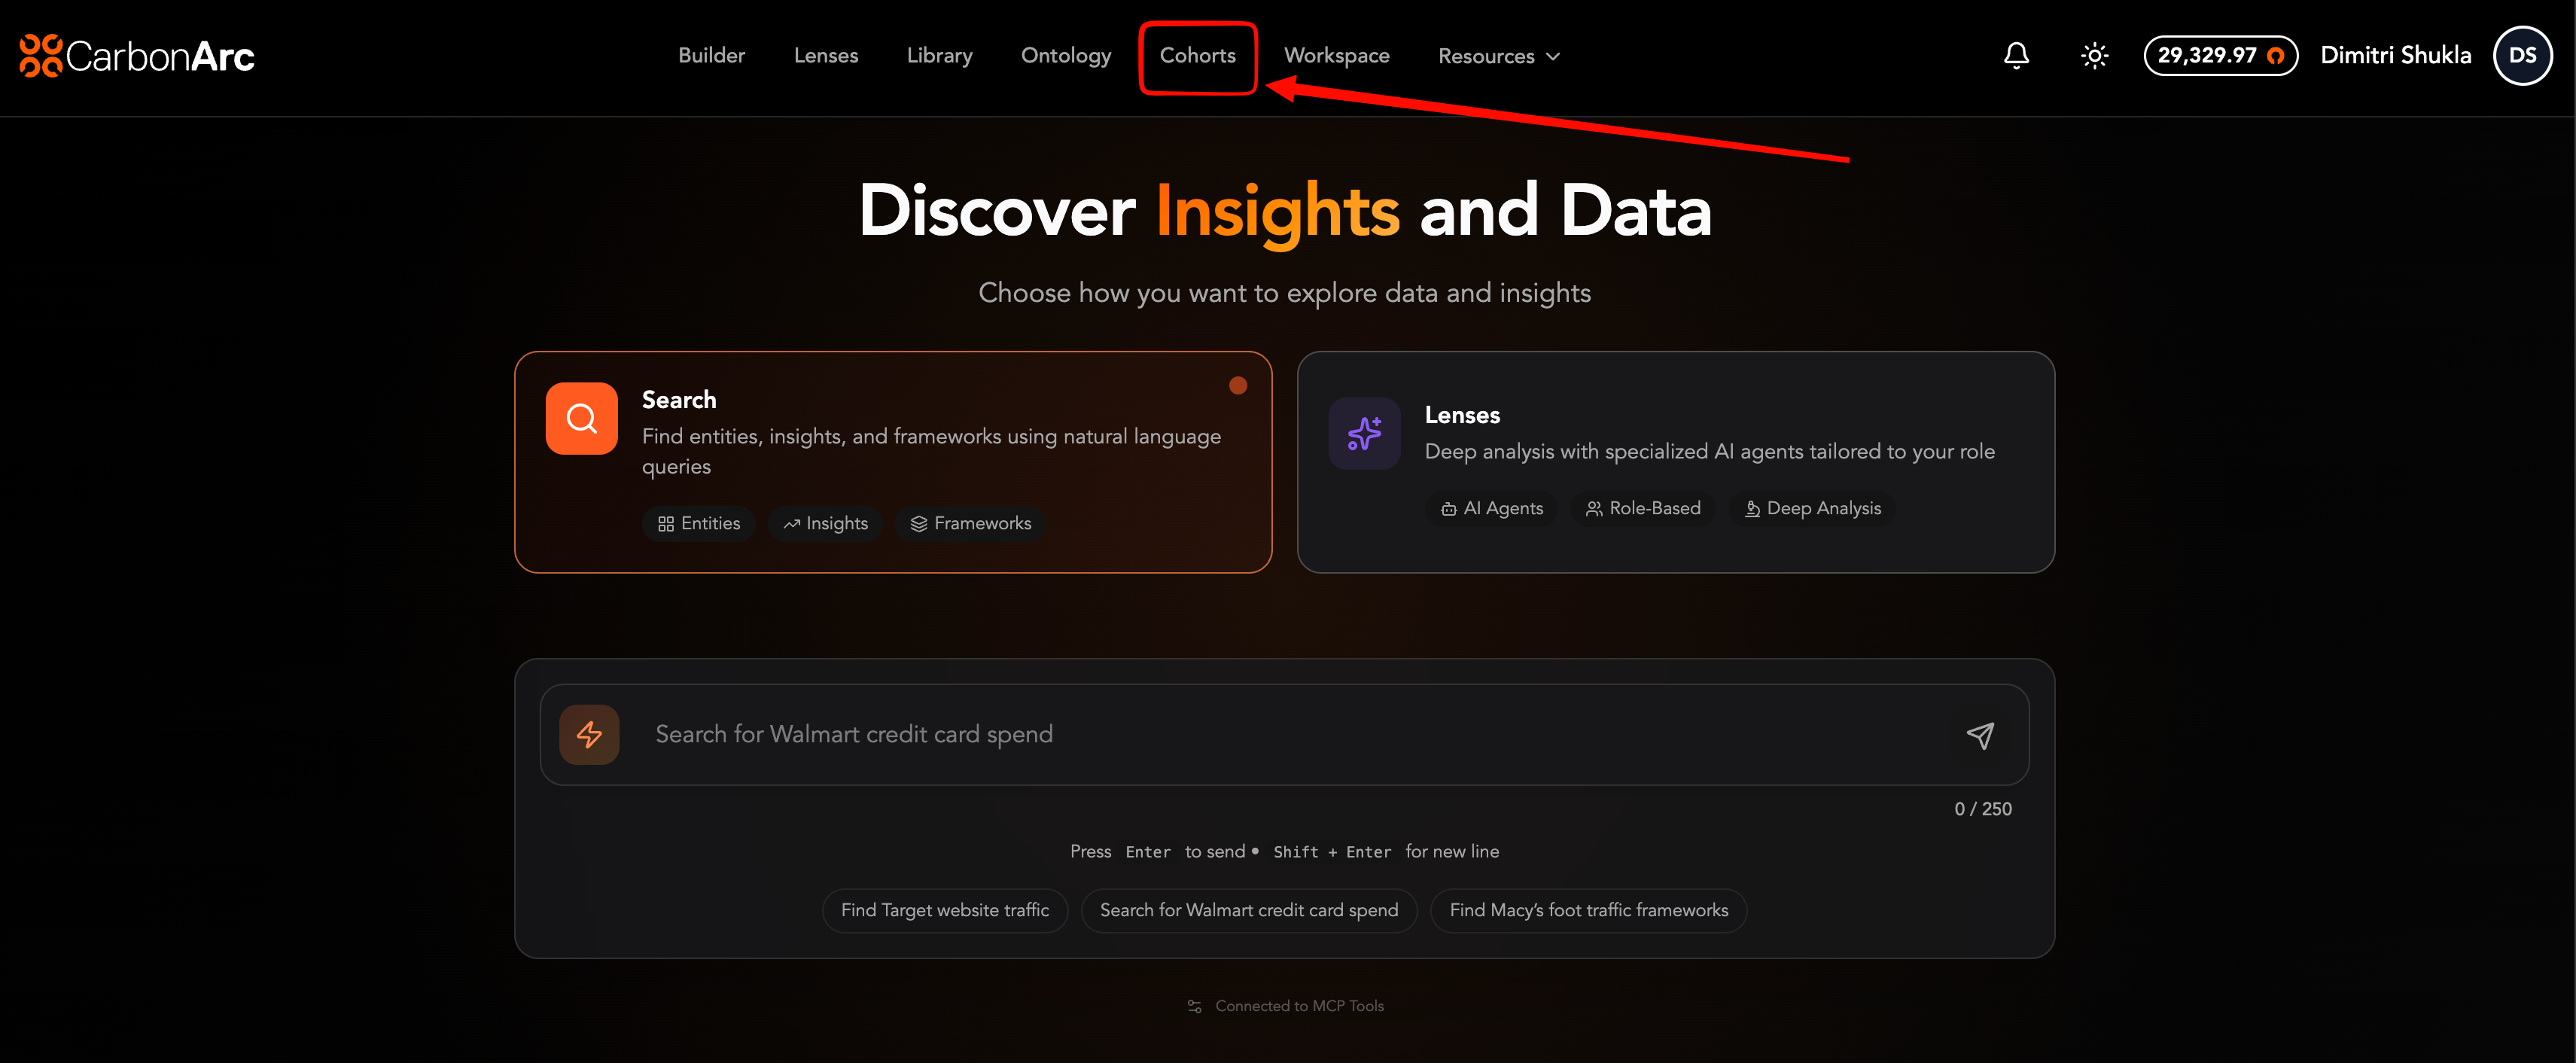This screenshot has height=1063, width=2576.
Task: Expand the Resources dropdown menu
Action: tap(1498, 57)
